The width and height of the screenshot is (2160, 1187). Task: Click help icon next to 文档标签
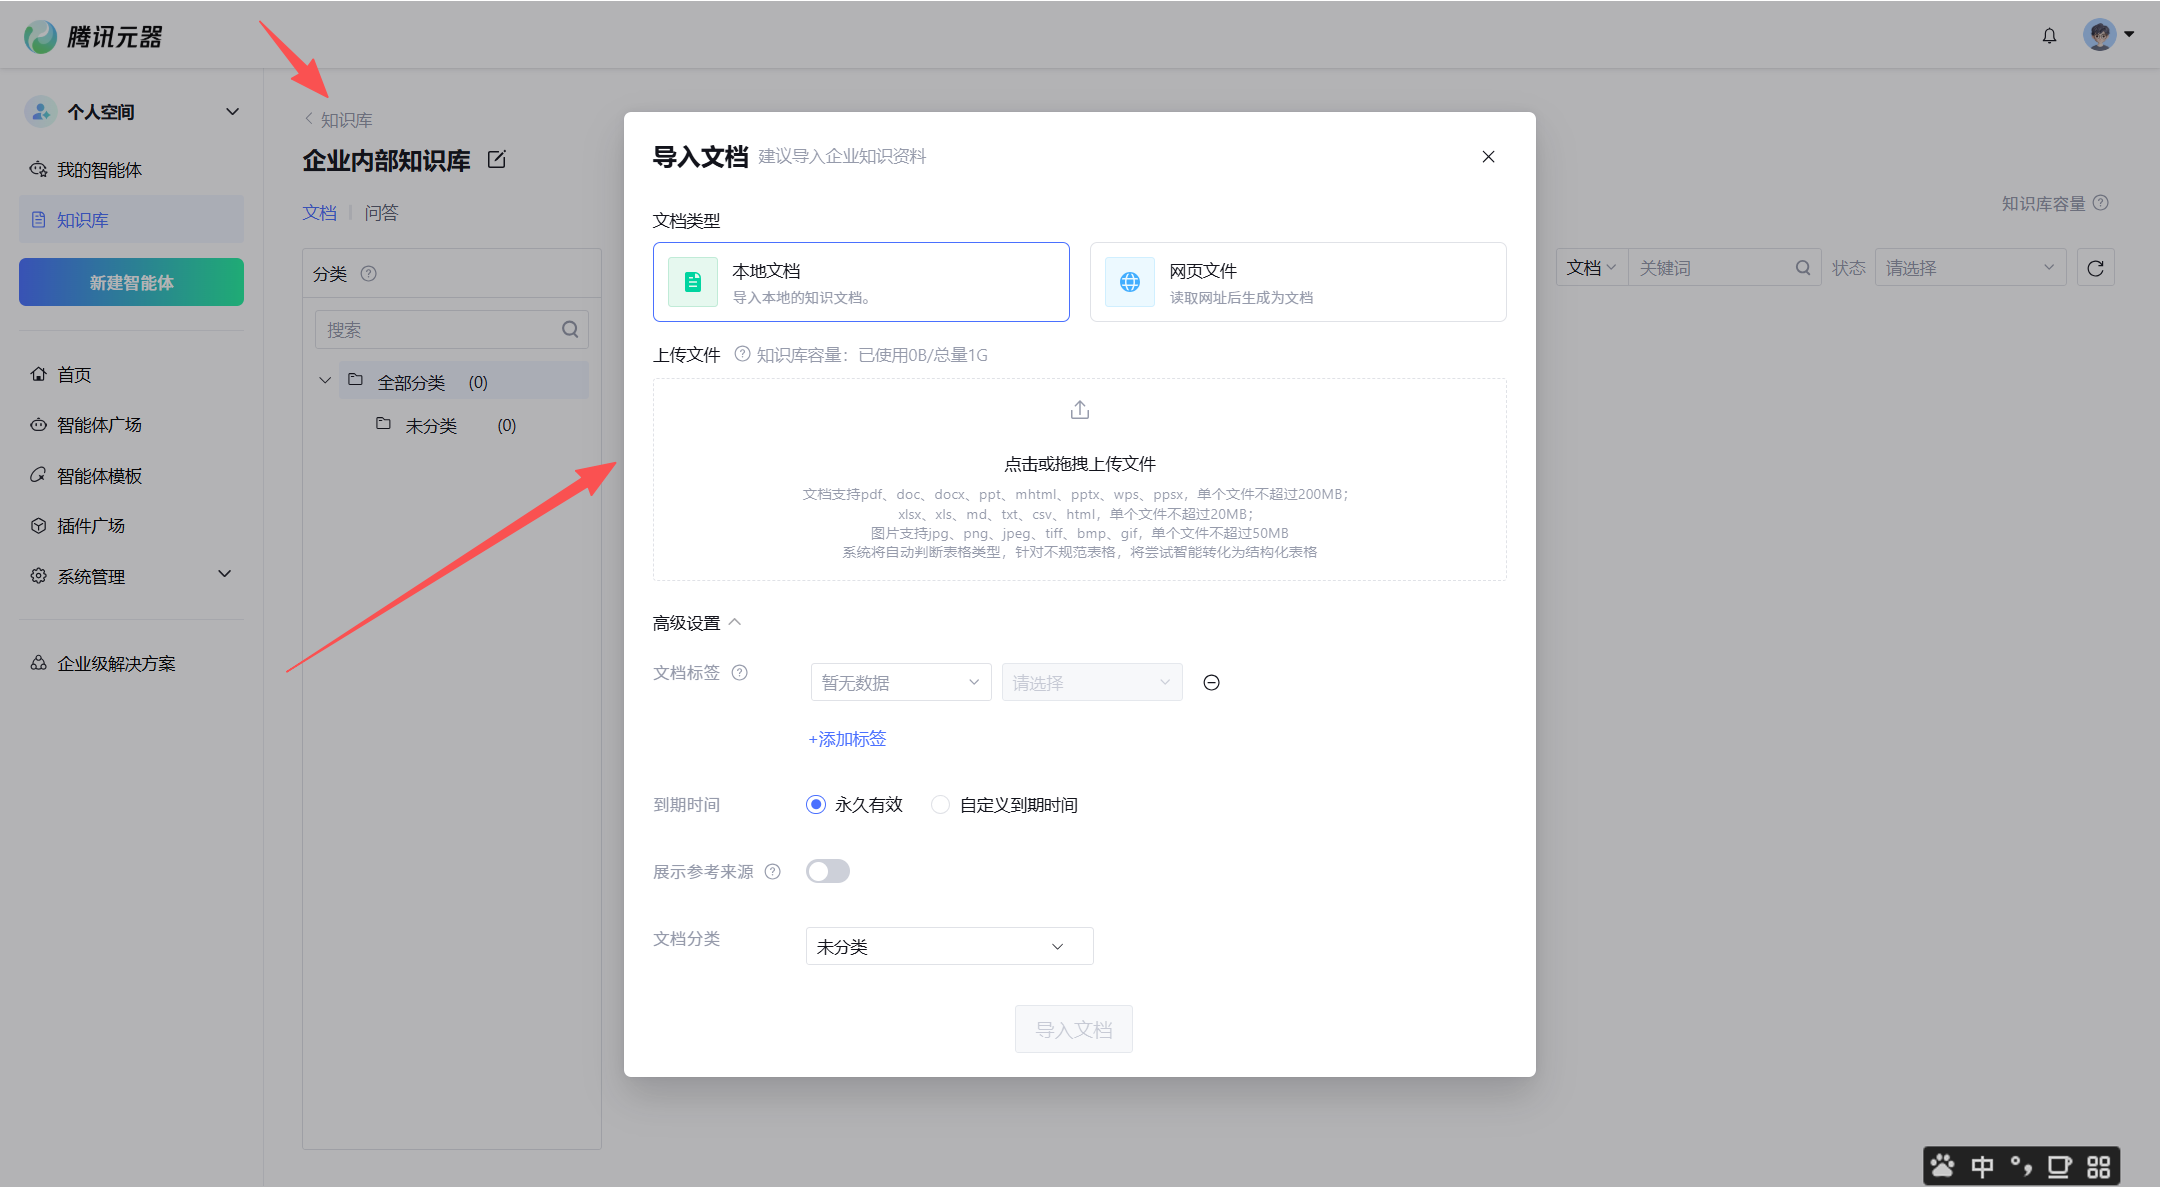(740, 673)
